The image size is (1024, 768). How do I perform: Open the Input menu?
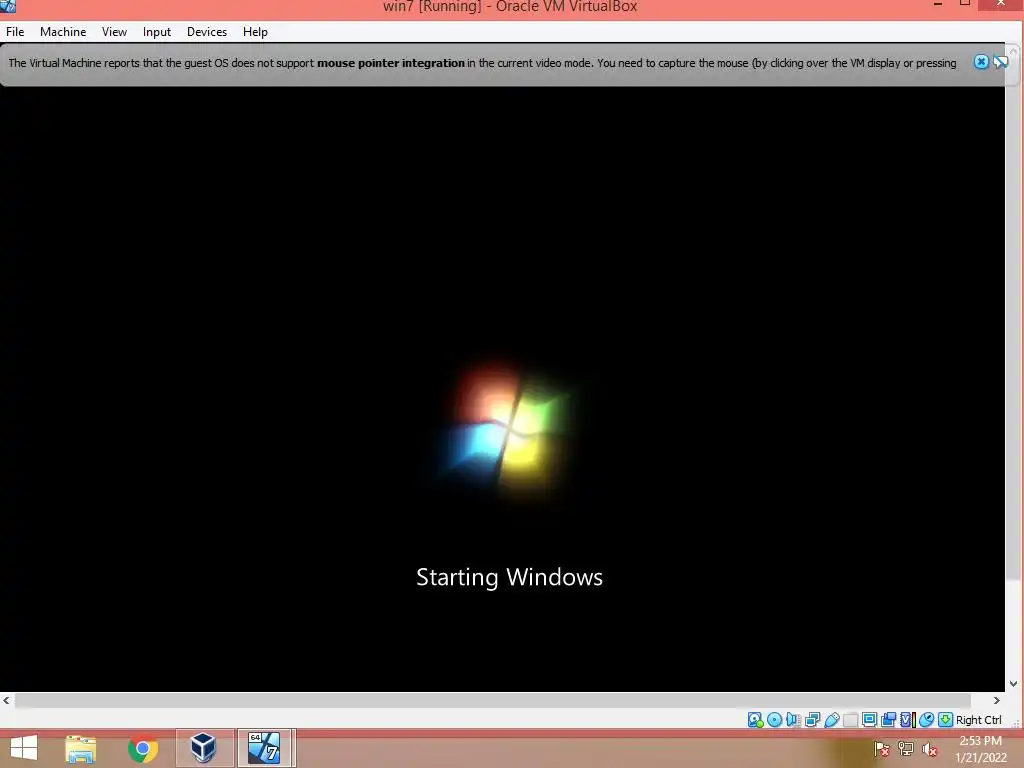157,31
